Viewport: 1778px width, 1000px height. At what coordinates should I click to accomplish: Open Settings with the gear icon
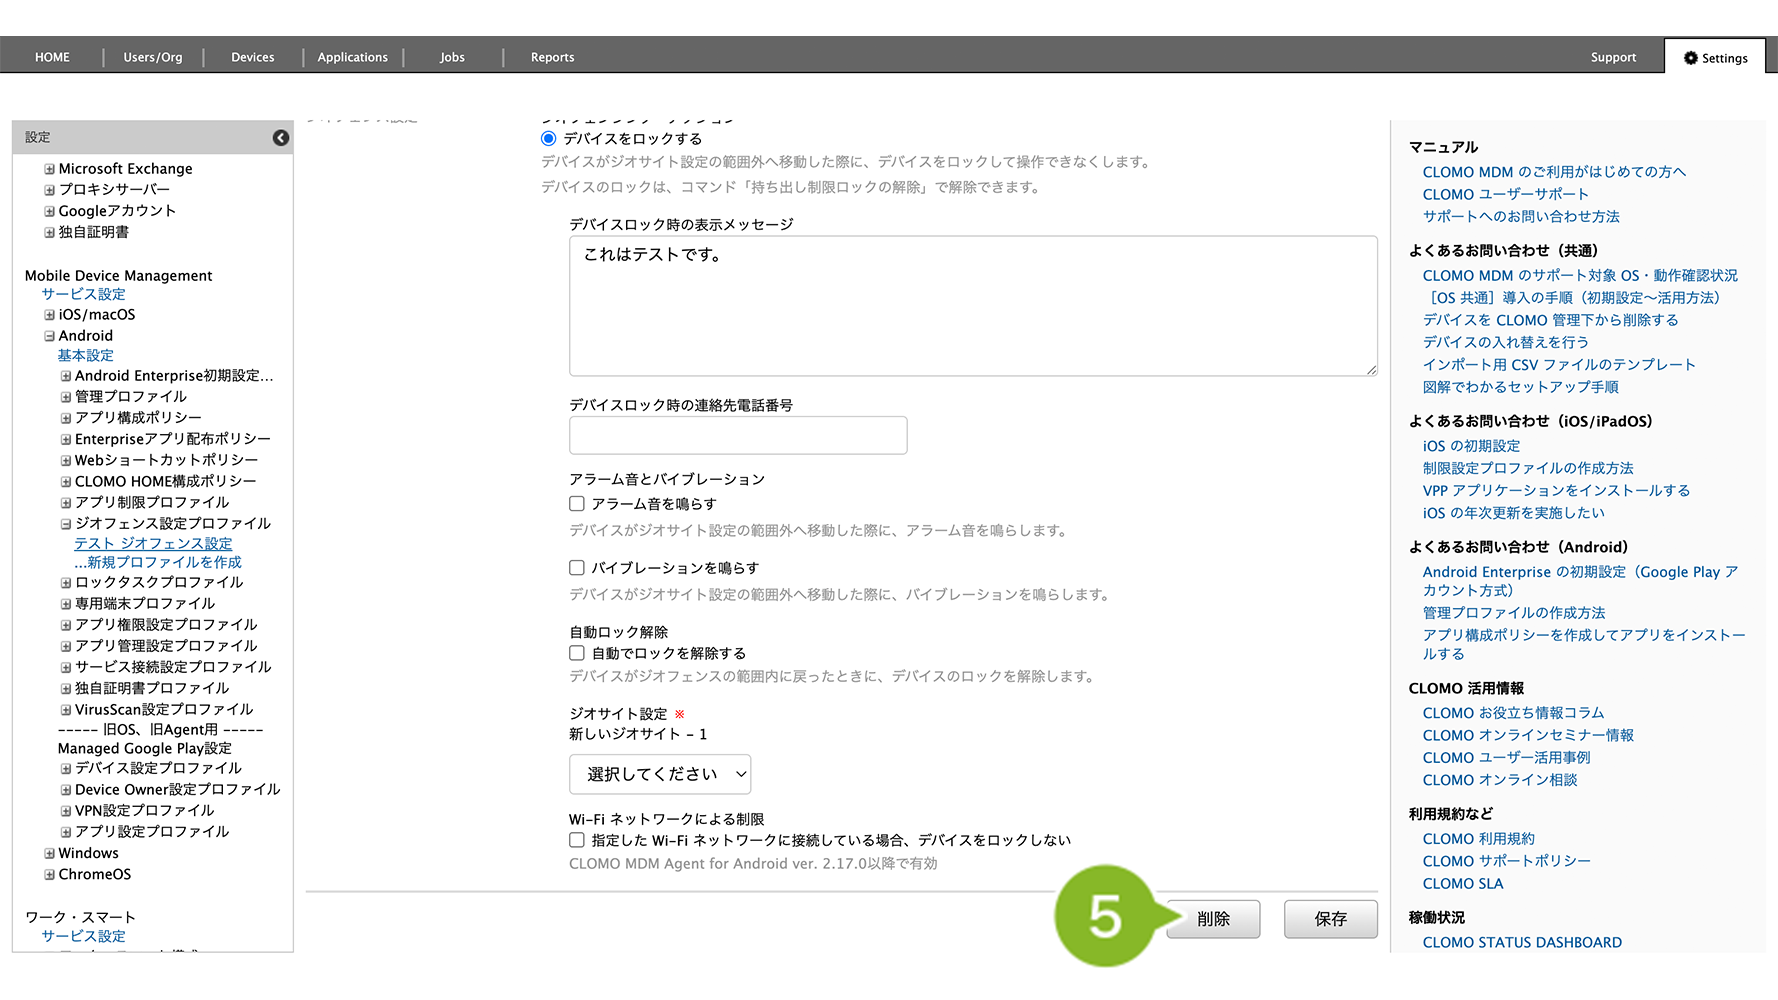click(x=1715, y=58)
